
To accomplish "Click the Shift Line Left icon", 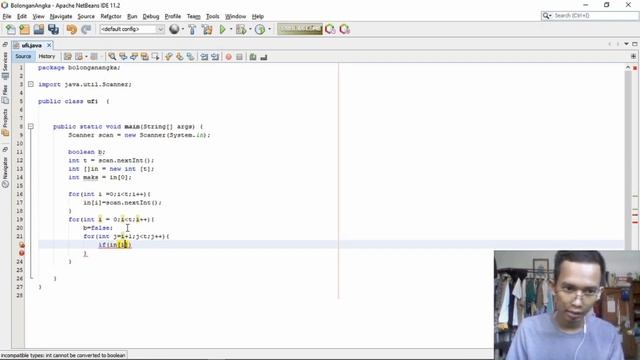I will pos(204,57).
